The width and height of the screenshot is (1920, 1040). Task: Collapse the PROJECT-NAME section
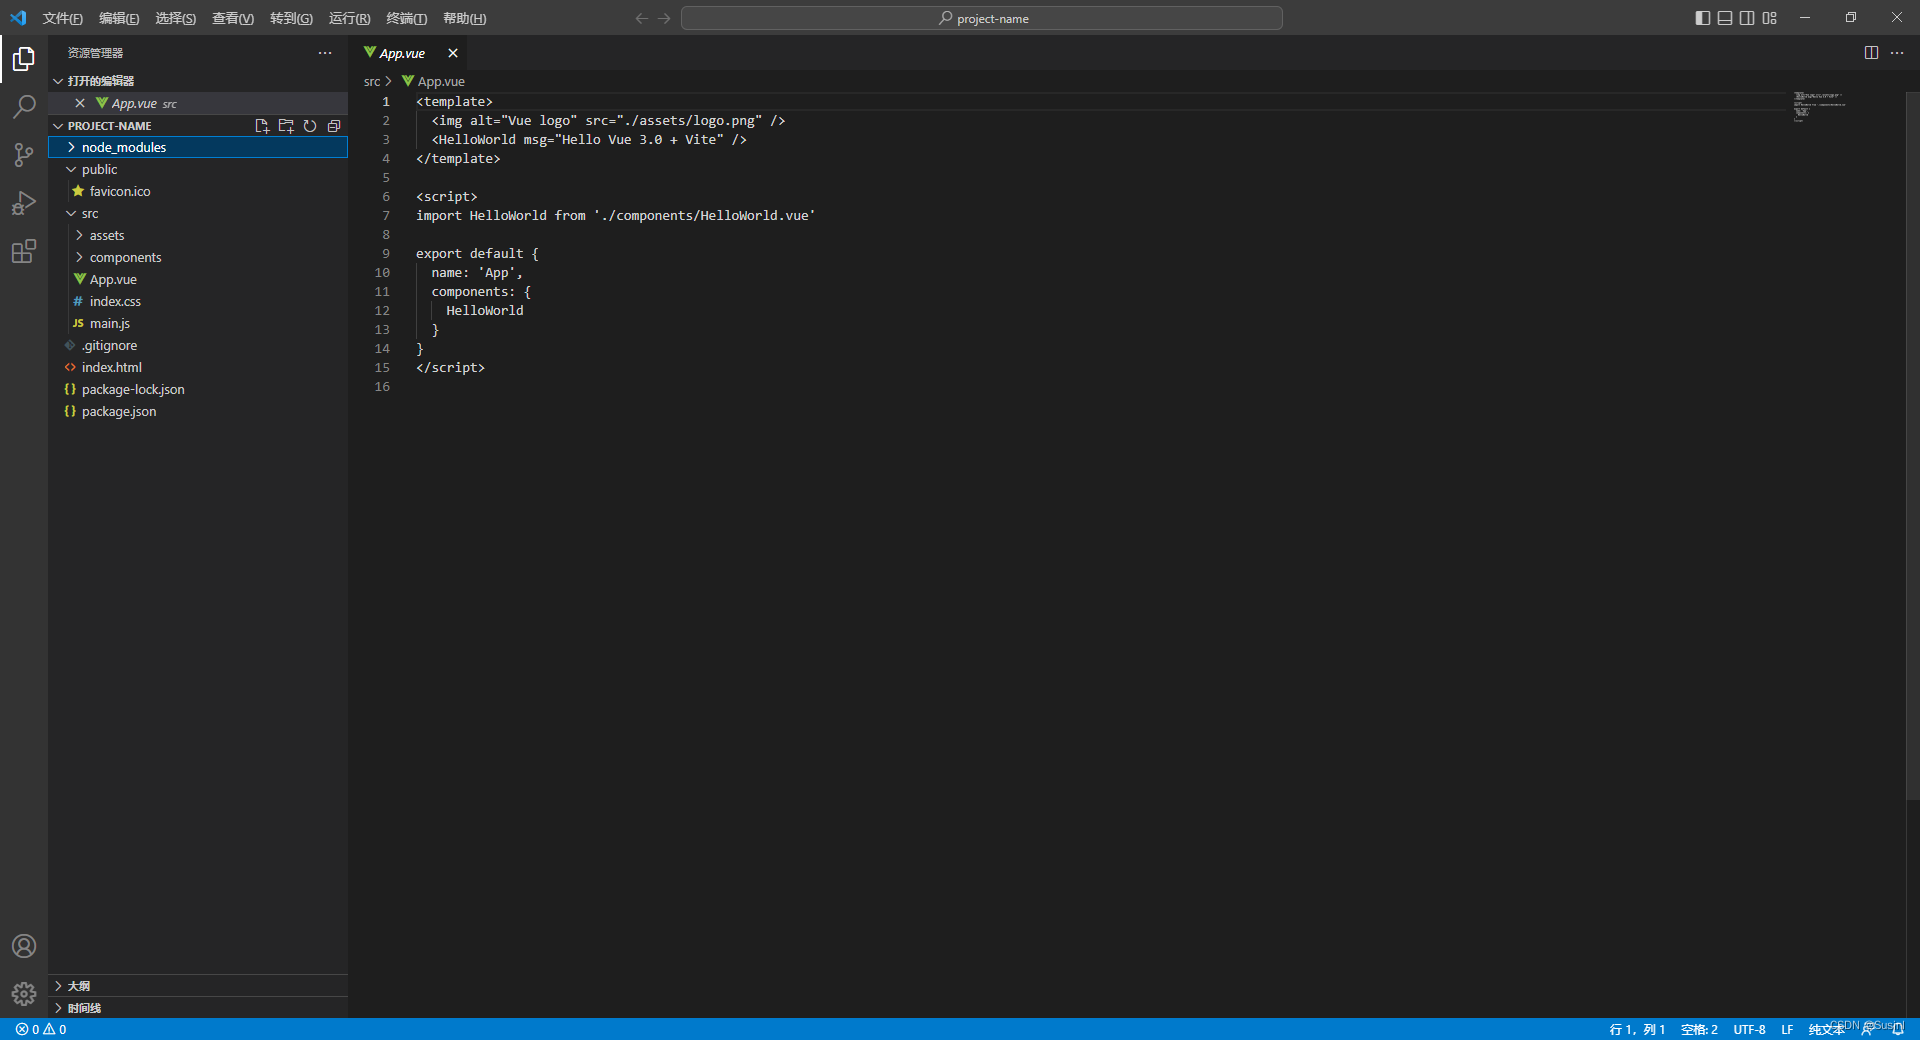58,126
